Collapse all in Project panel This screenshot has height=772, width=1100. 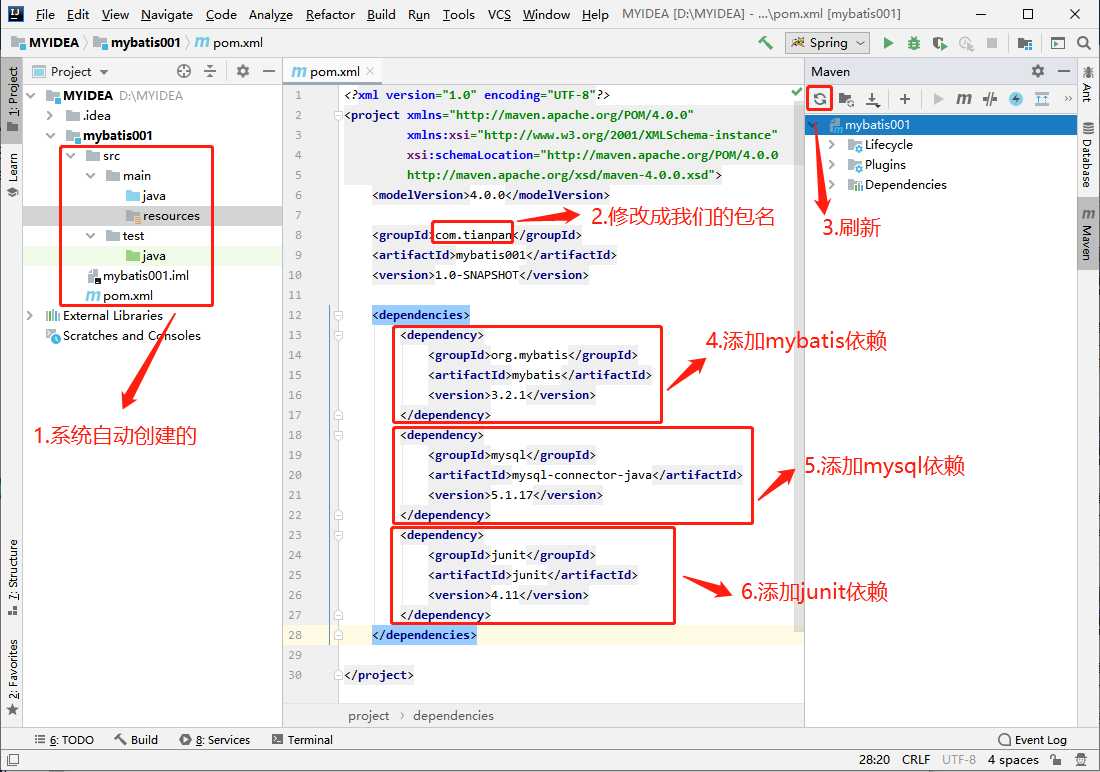pos(210,71)
